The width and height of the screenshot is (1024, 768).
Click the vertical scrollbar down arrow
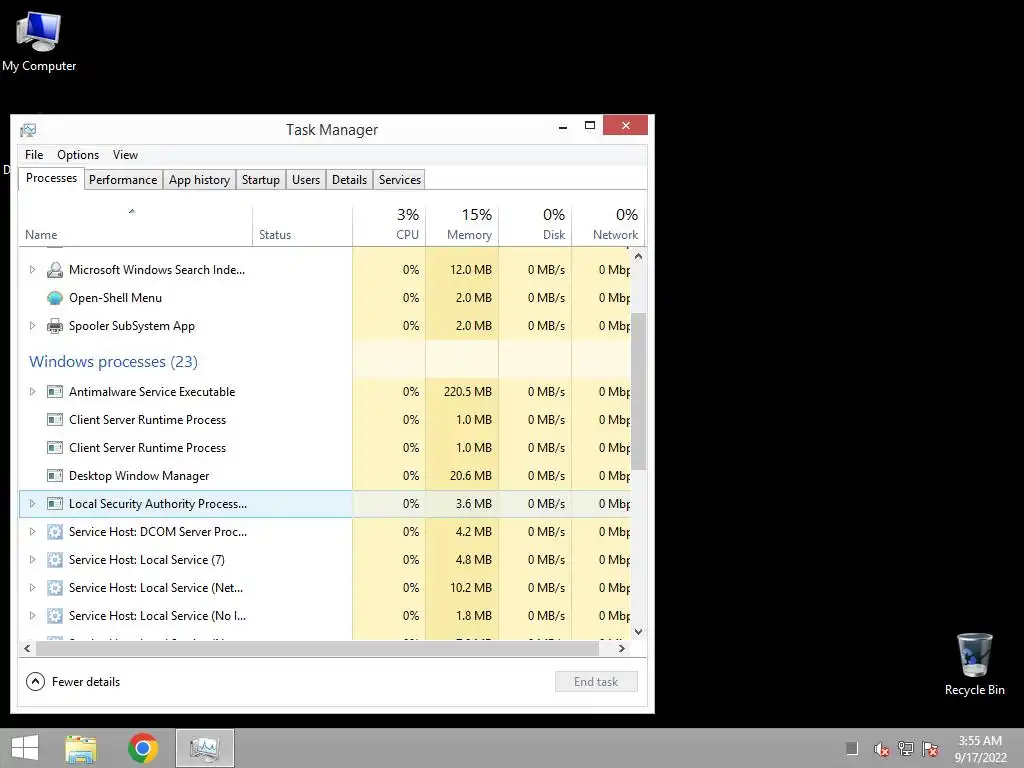click(x=639, y=632)
